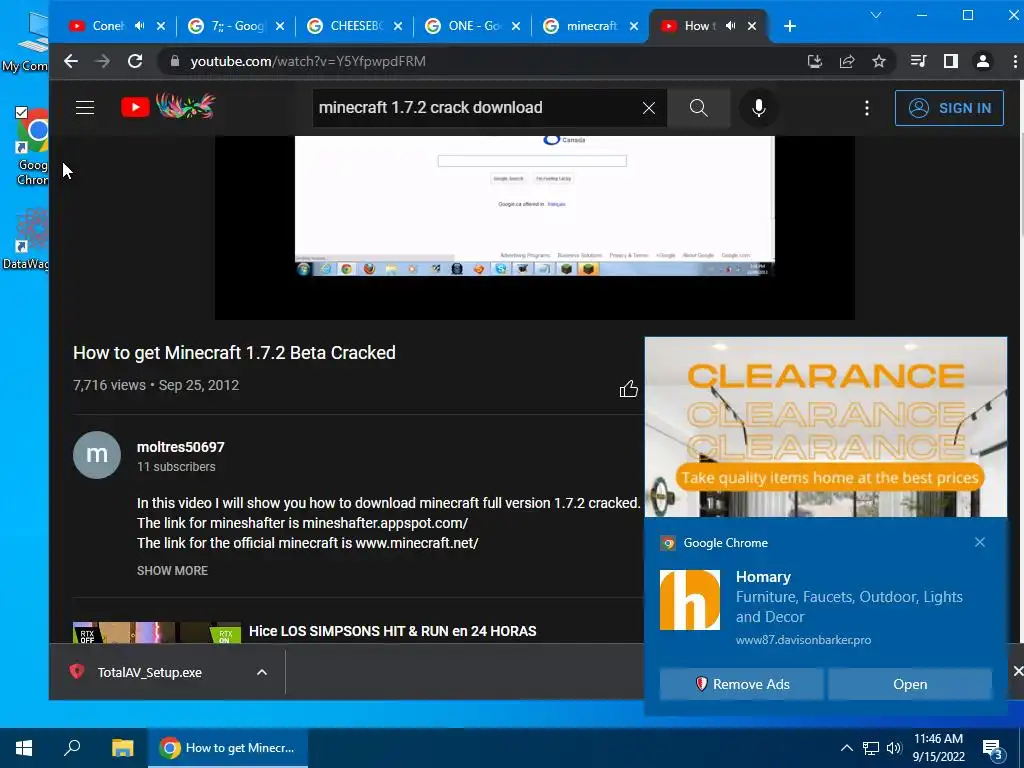Go back to previous page
The height and width of the screenshot is (768, 1024).
(x=71, y=61)
